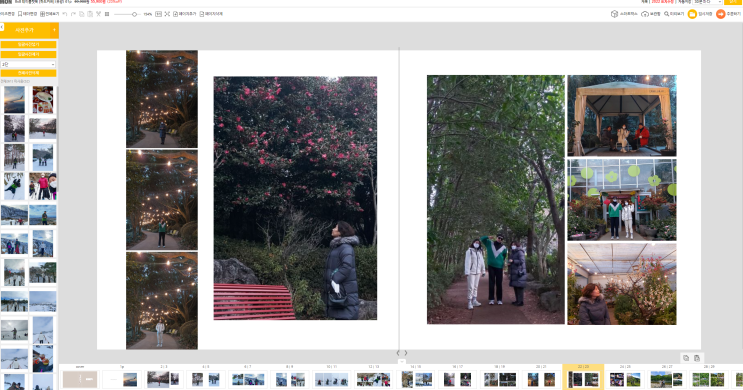Select the 14|15 spread thumbnail
Viewport: 743px width, 390px height.
click(416, 379)
